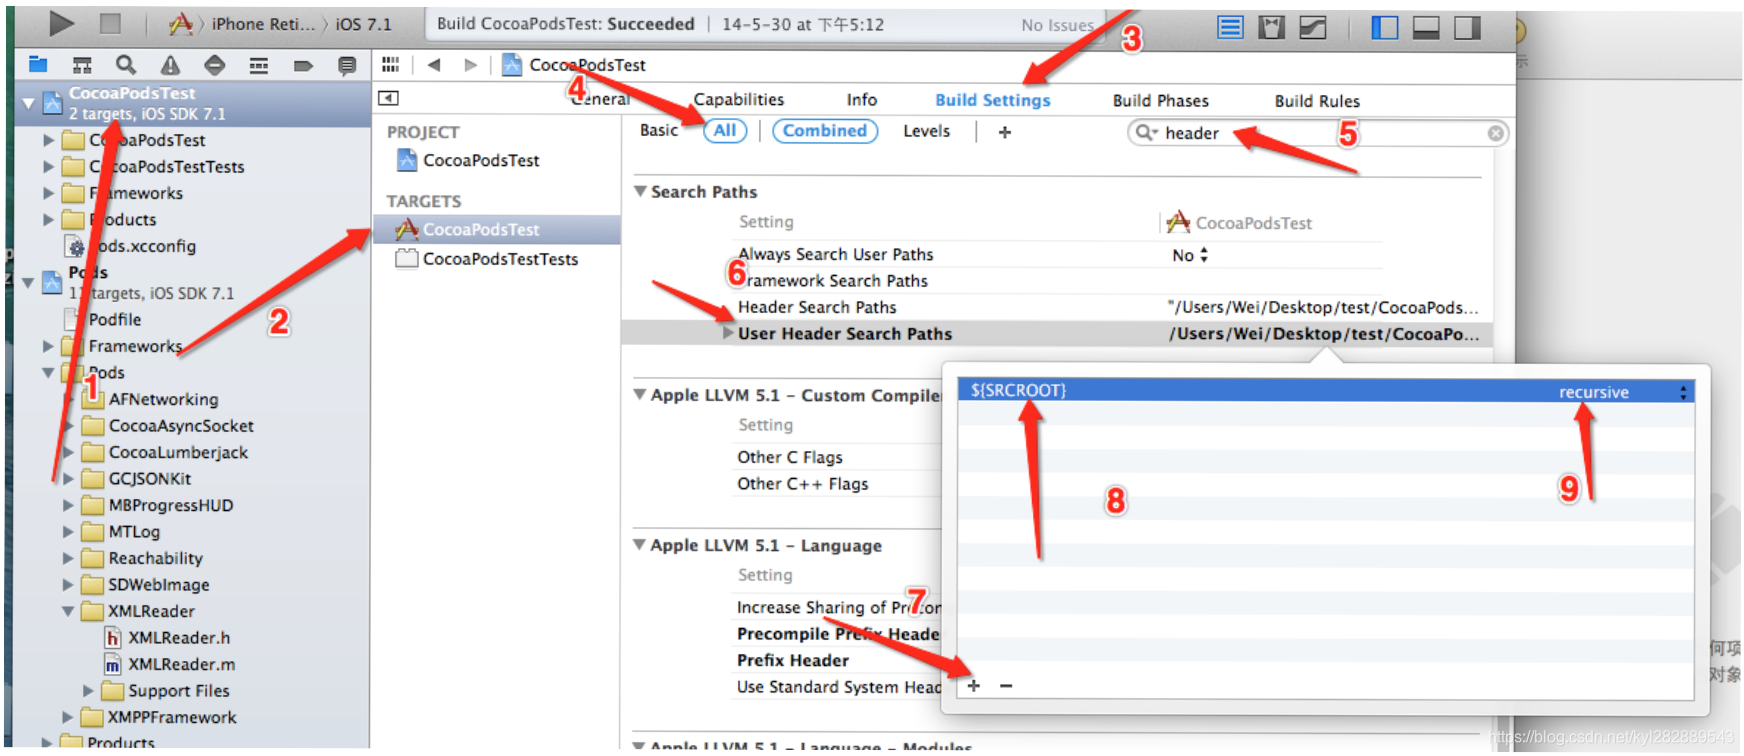Toggle the debug area (bottom) pane
1744x756 pixels.
coord(1426,27)
